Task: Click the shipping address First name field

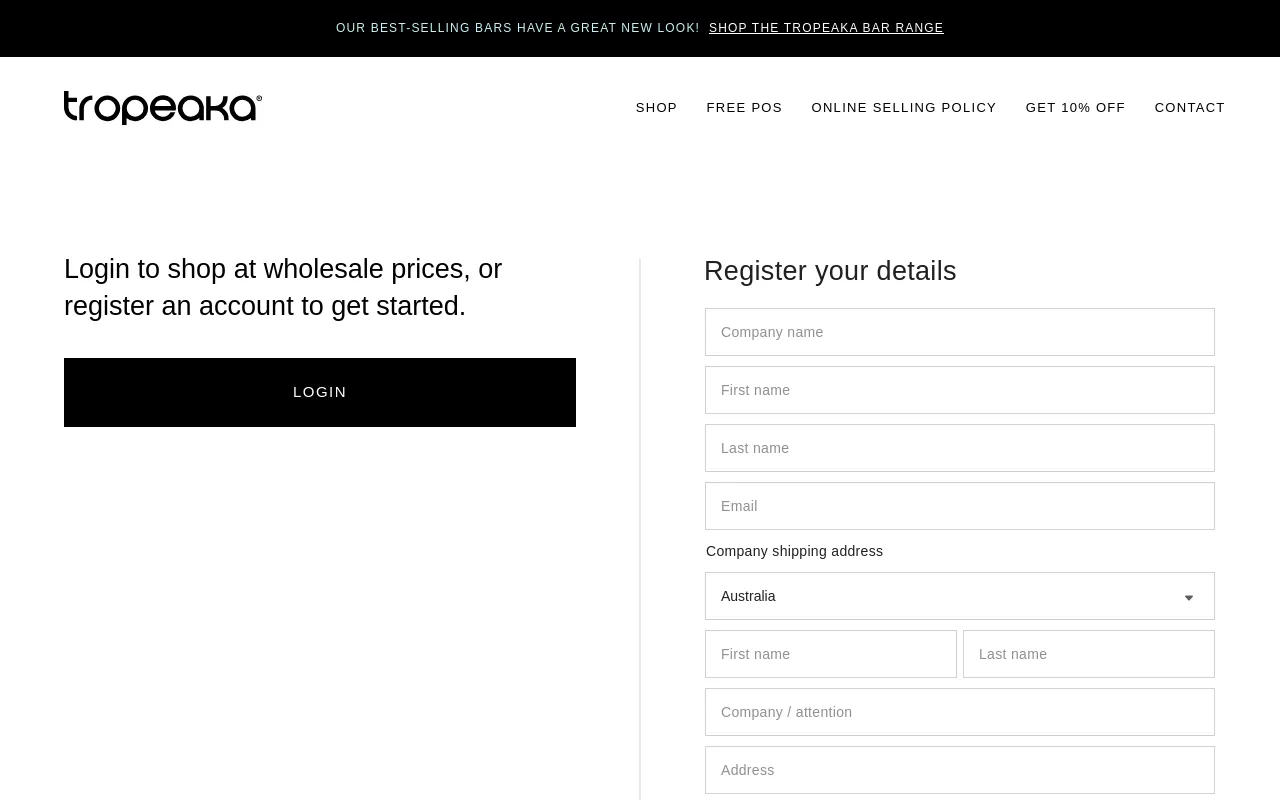Action: click(x=831, y=654)
